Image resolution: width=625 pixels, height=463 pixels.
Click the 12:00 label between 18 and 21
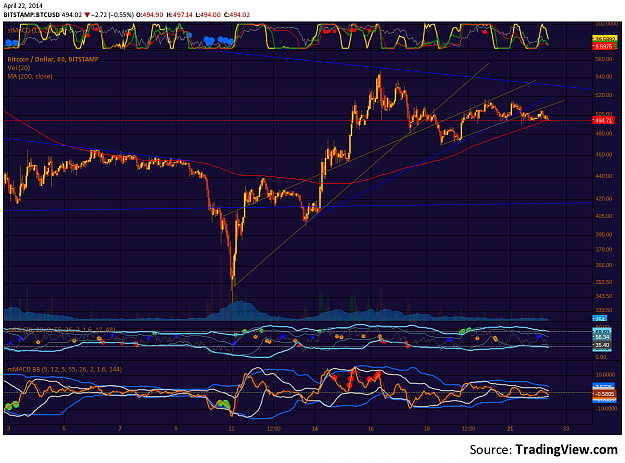pos(468,429)
